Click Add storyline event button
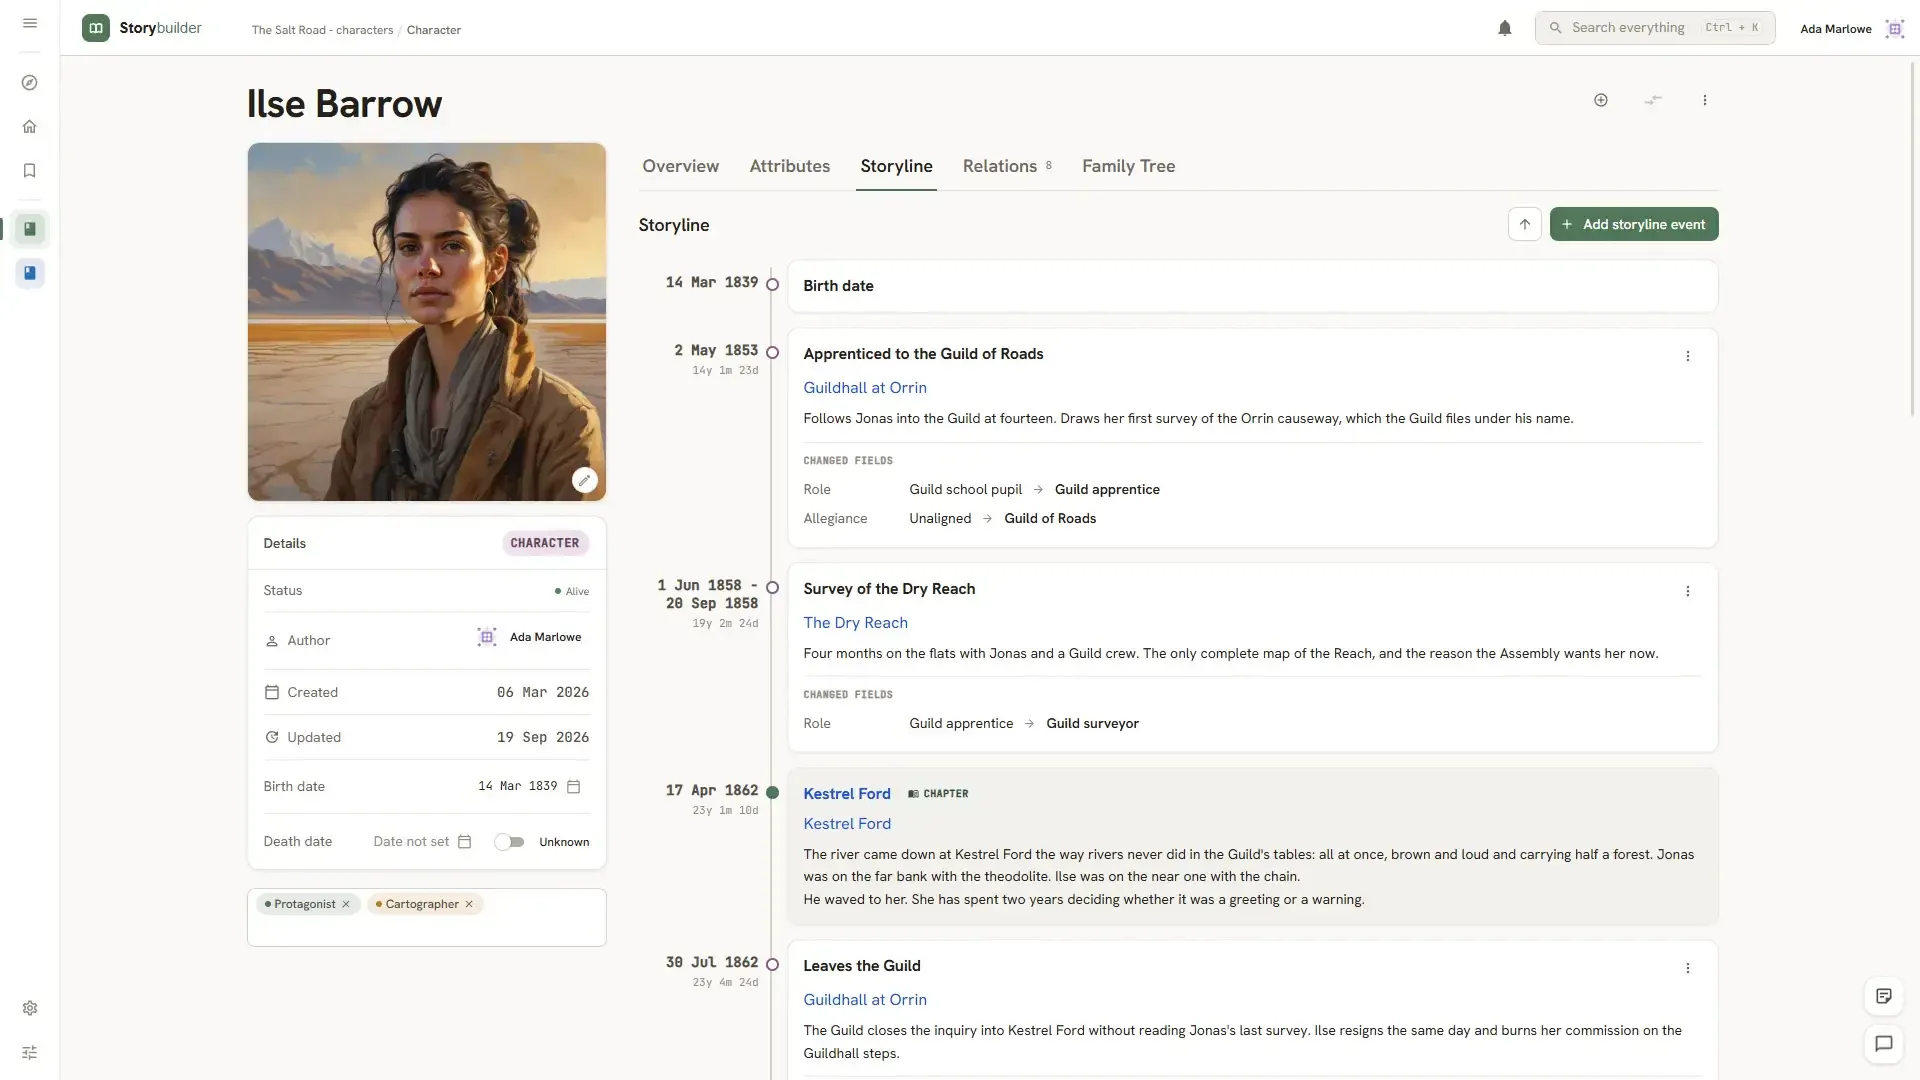1920x1080 pixels. [1634, 224]
